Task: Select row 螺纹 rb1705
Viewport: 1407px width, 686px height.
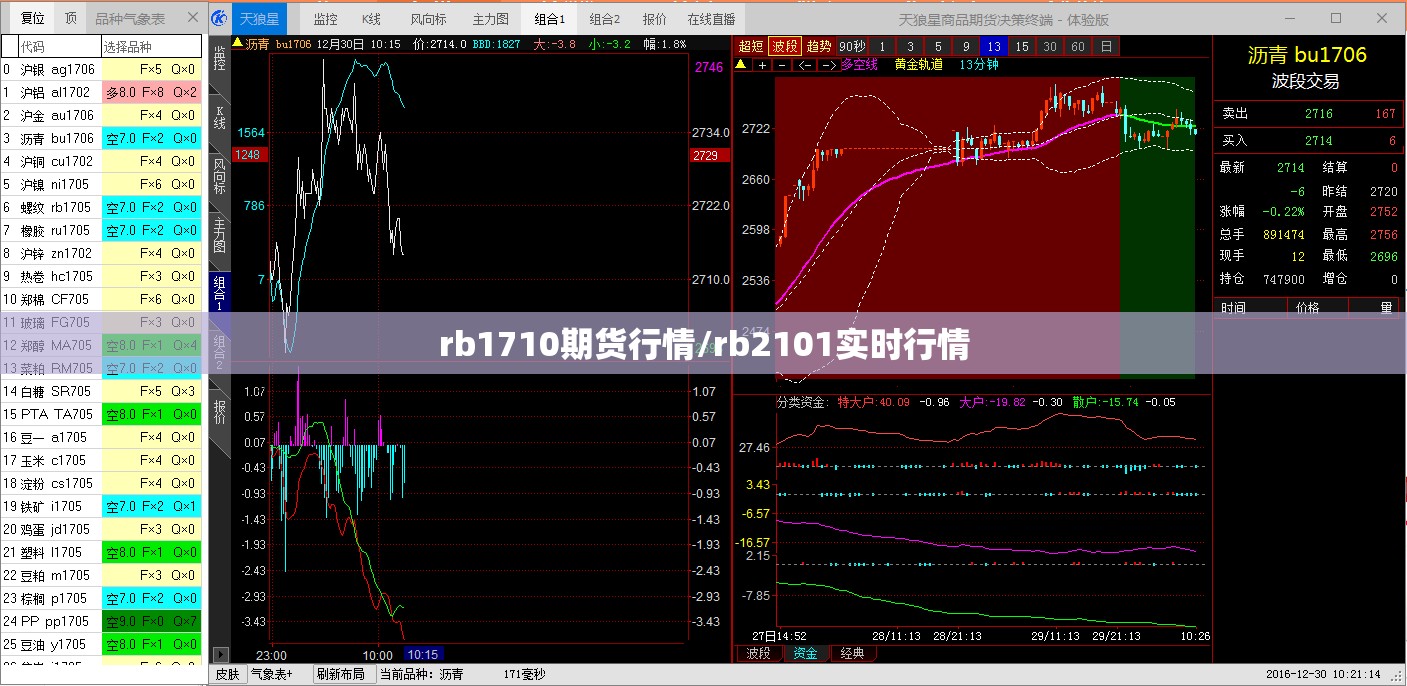Action: point(101,207)
